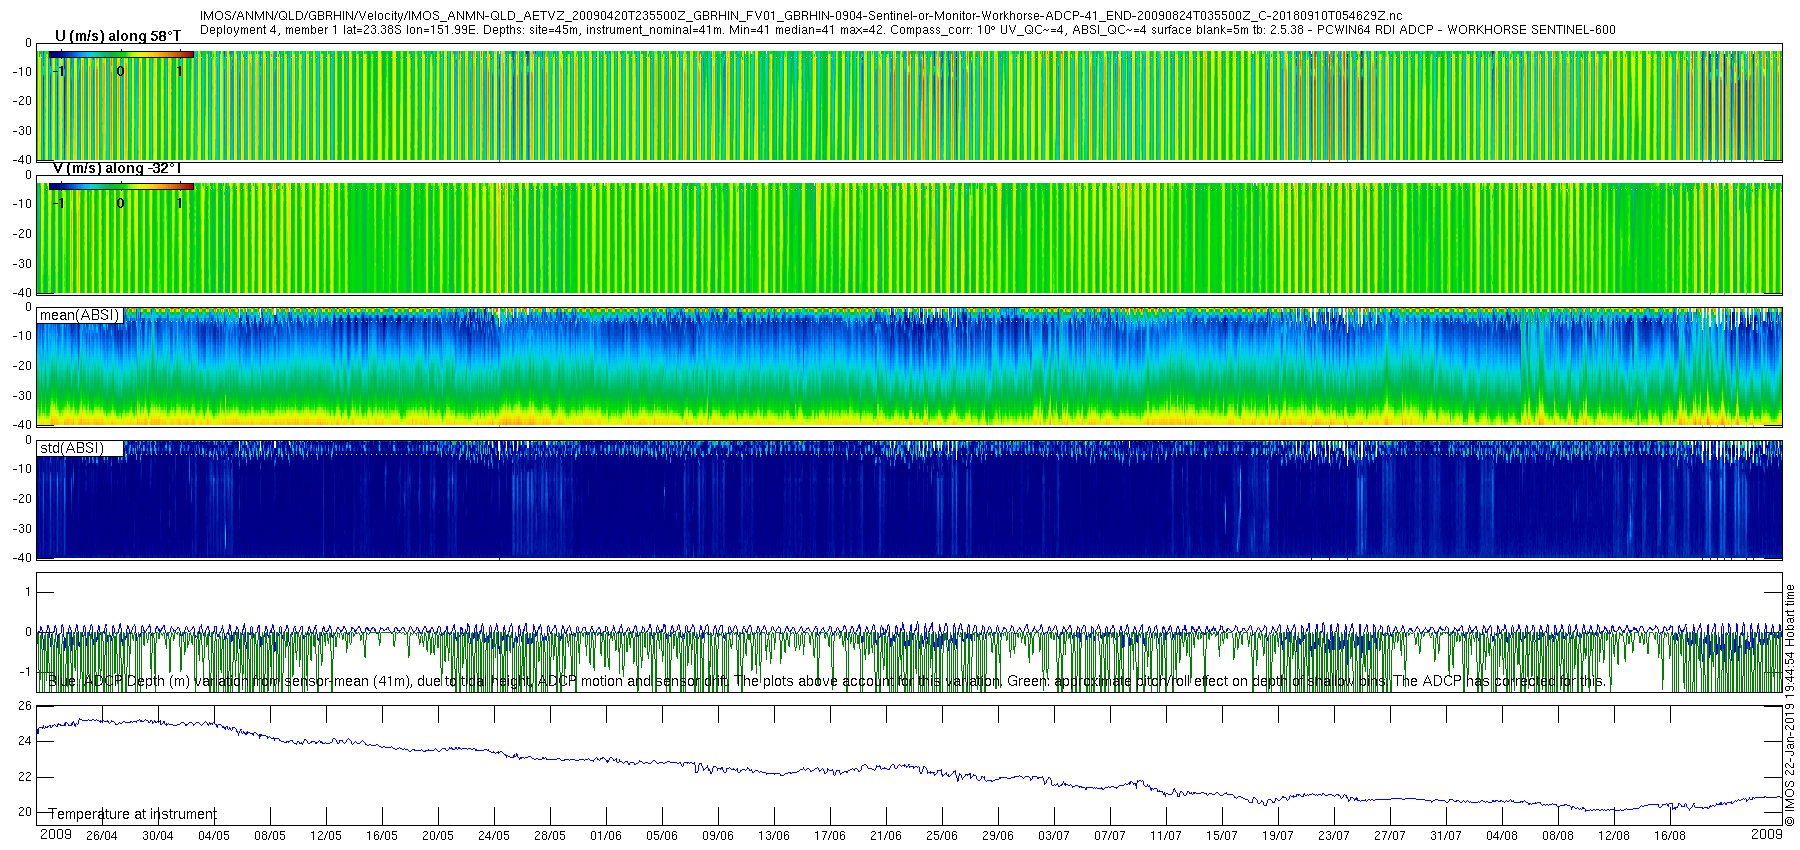Click the std(ABSI) panel label
This screenshot has width=1800, height=850.
point(72,448)
